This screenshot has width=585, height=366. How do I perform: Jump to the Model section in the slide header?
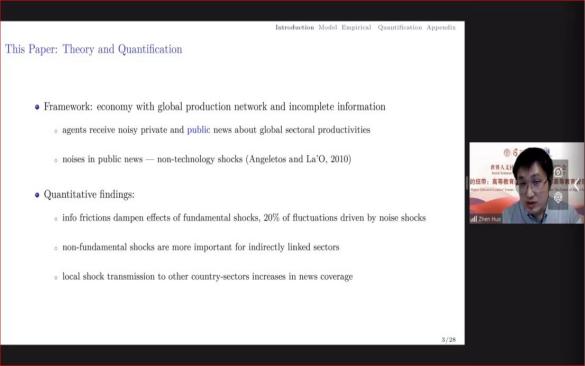(x=328, y=27)
